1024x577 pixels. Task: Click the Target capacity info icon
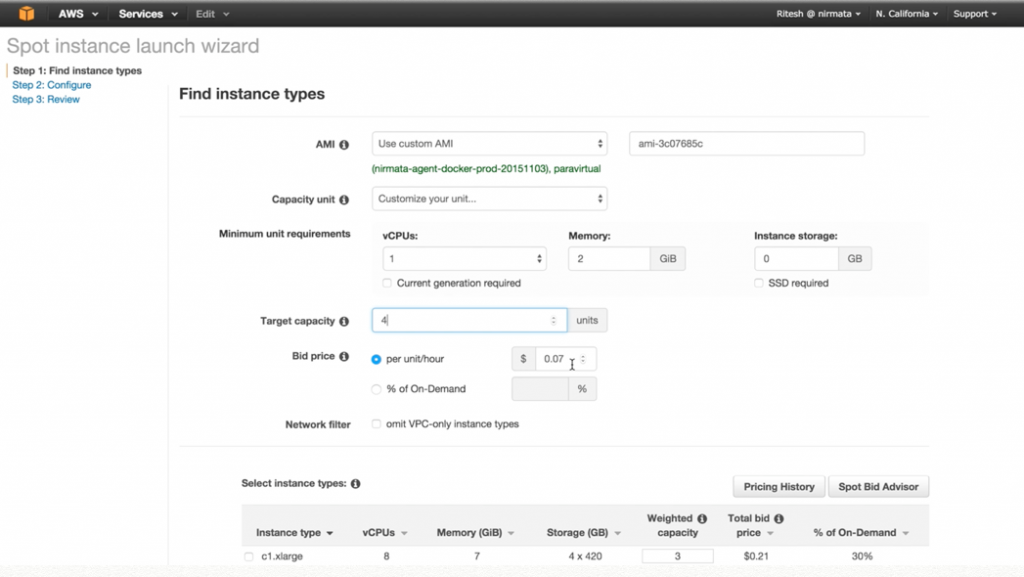344,321
